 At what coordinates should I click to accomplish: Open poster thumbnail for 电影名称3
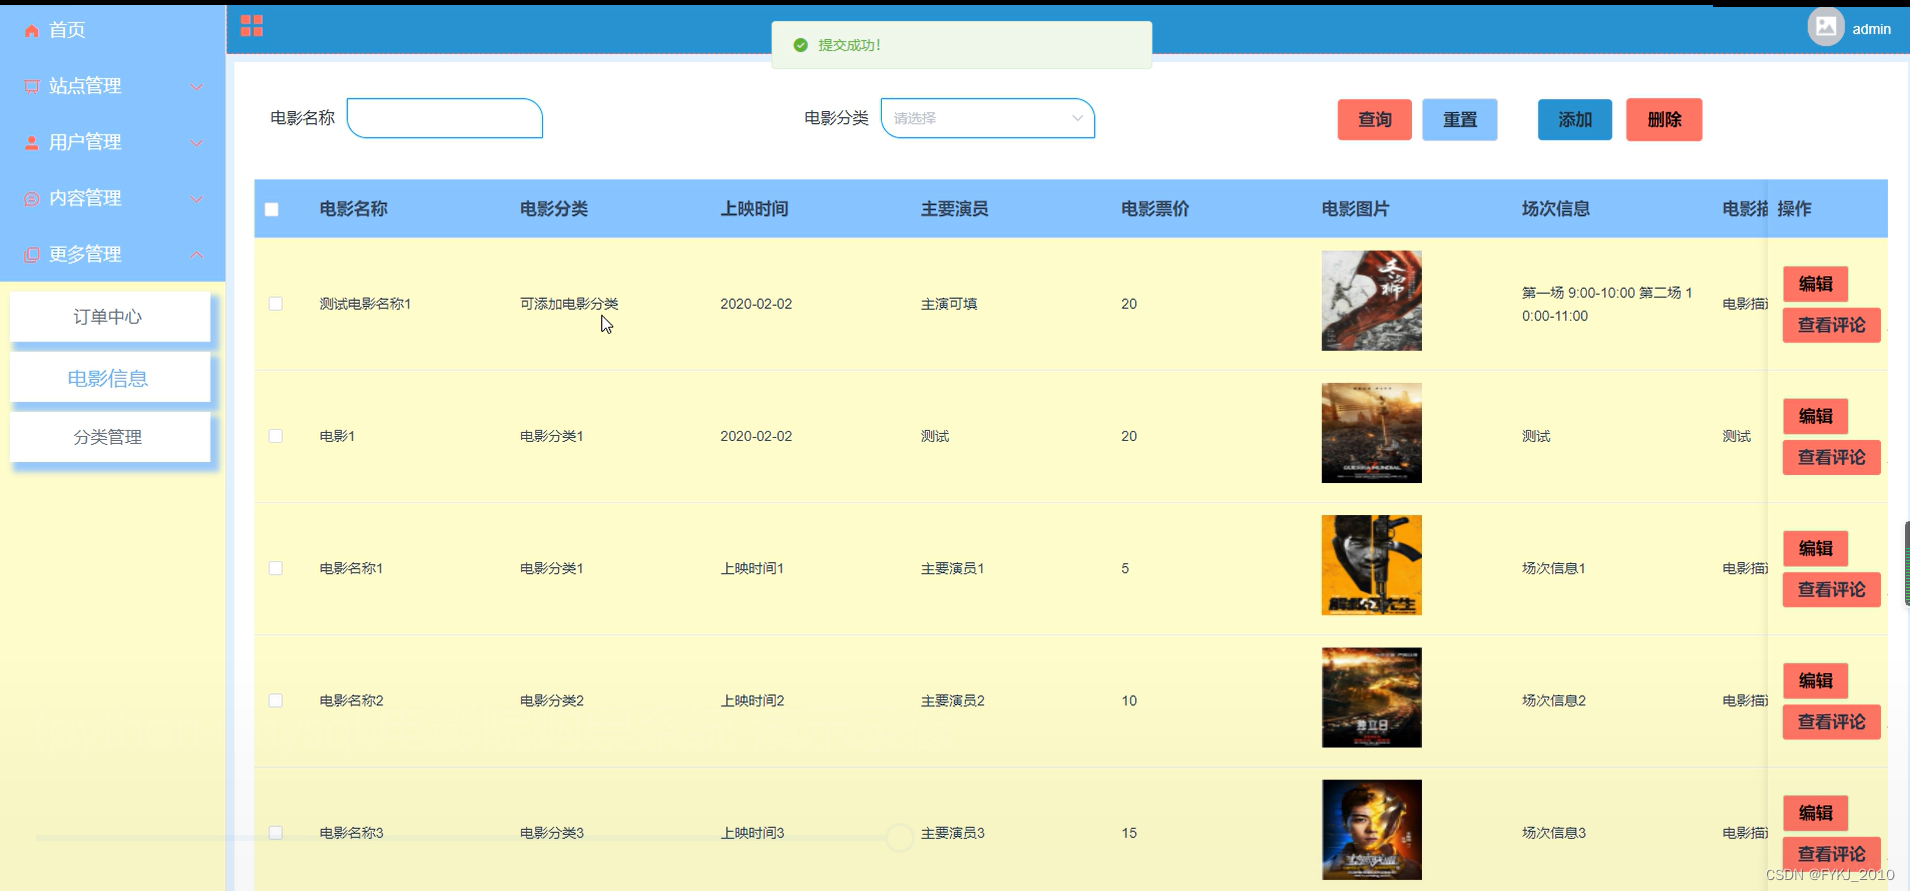coord(1372,830)
